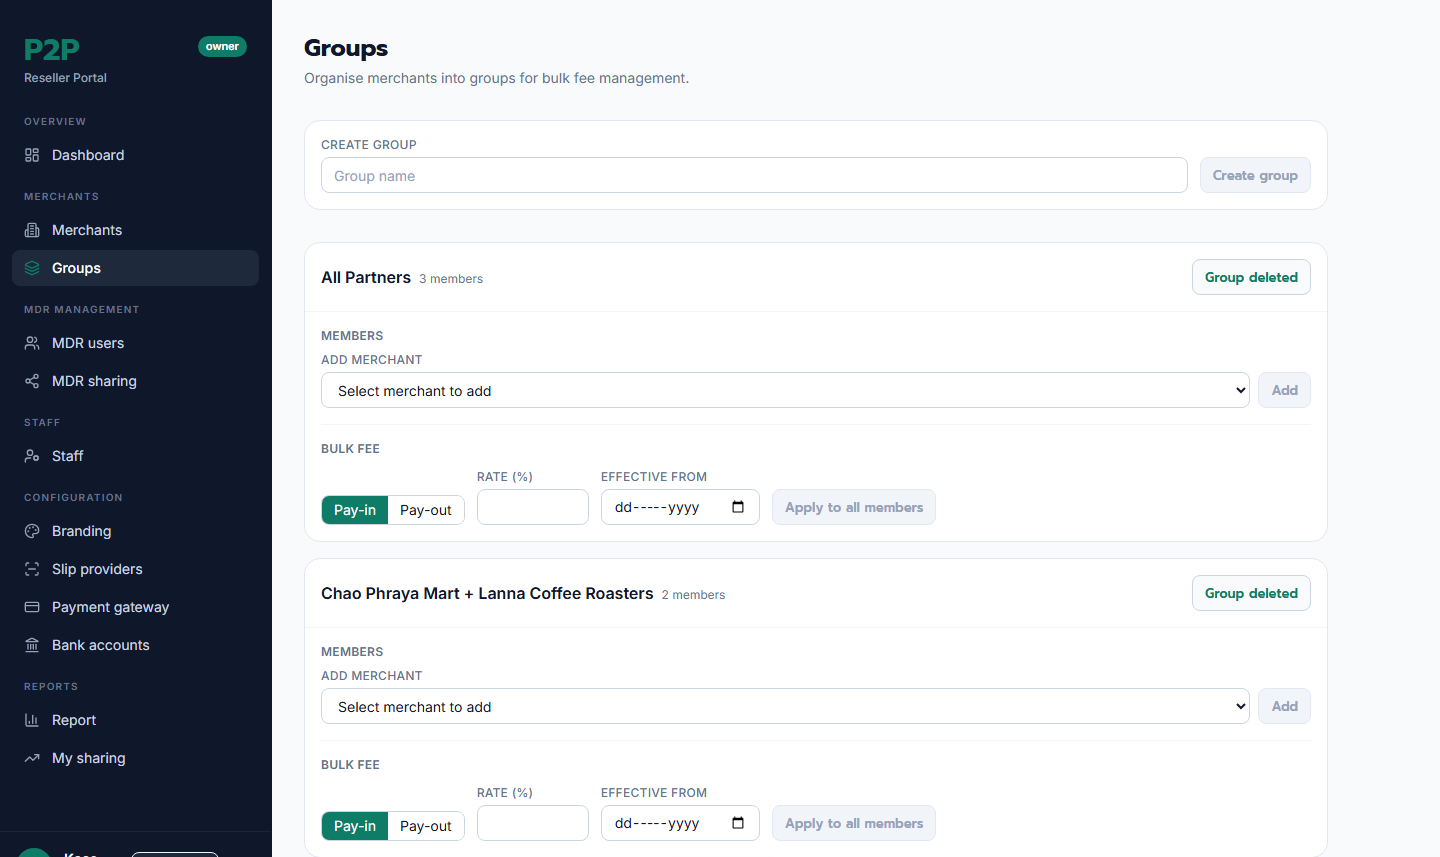This screenshot has height=857, width=1440.
Task: Open calendar picker in All Partners date field
Action: tap(738, 507)
